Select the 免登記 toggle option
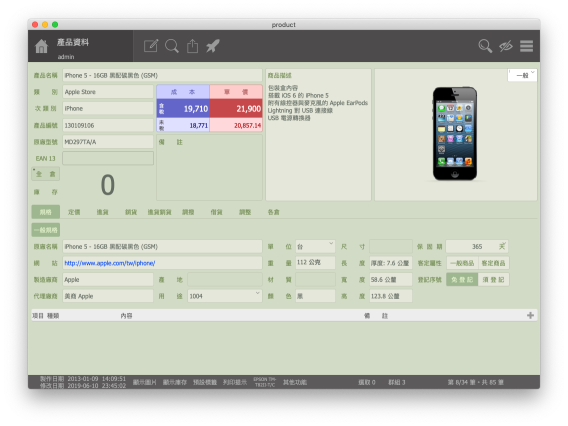Viewport: 568px width, 426px height. [462, 280]
